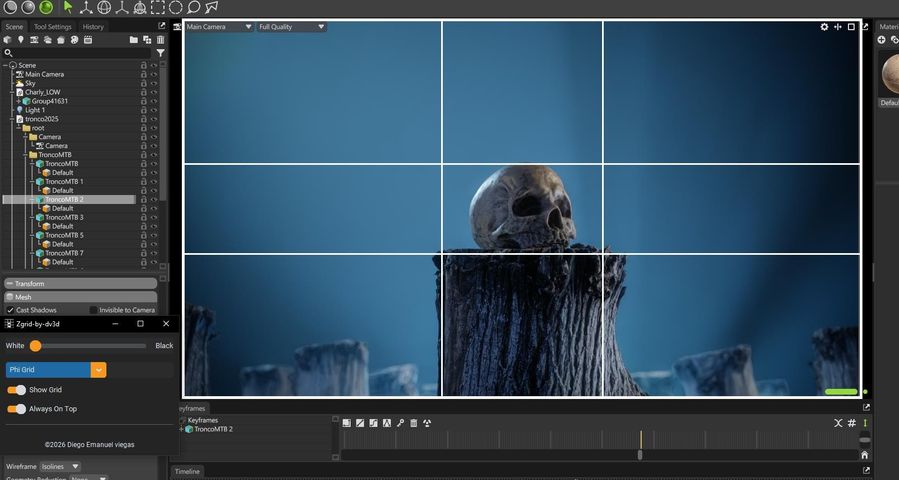Click the filter funnel icon beside search
Screen dimensions: 899x480
[x=161, y=53]
